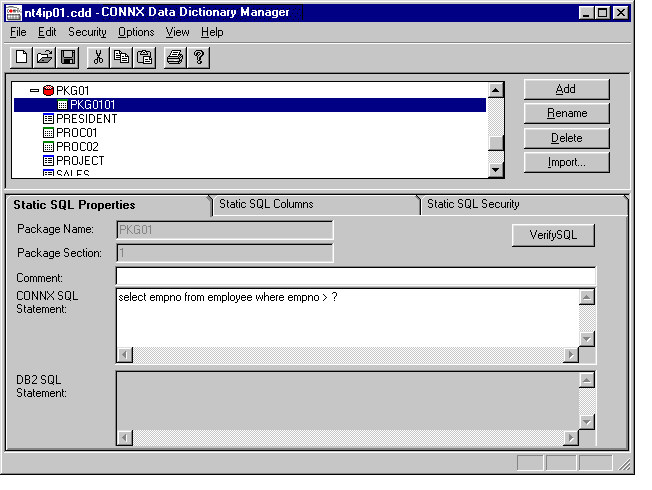
Task: Click the Help question mark icon
Action: pyautogui.click(x=198, y=57)
